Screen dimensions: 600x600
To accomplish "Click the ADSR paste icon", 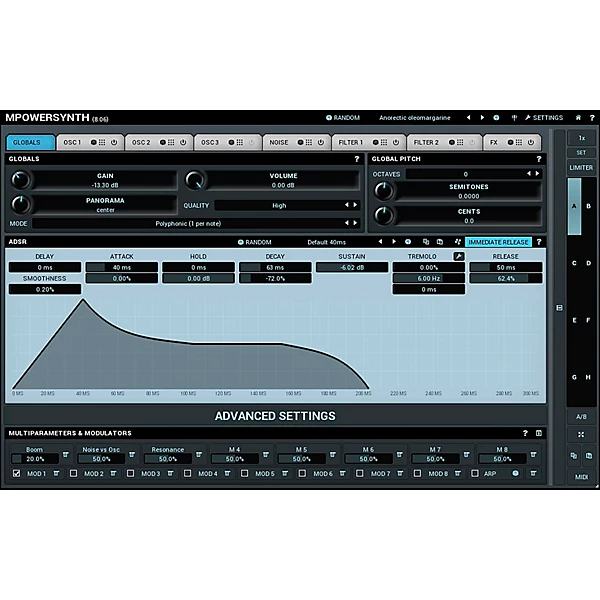I will coord(440,242).
